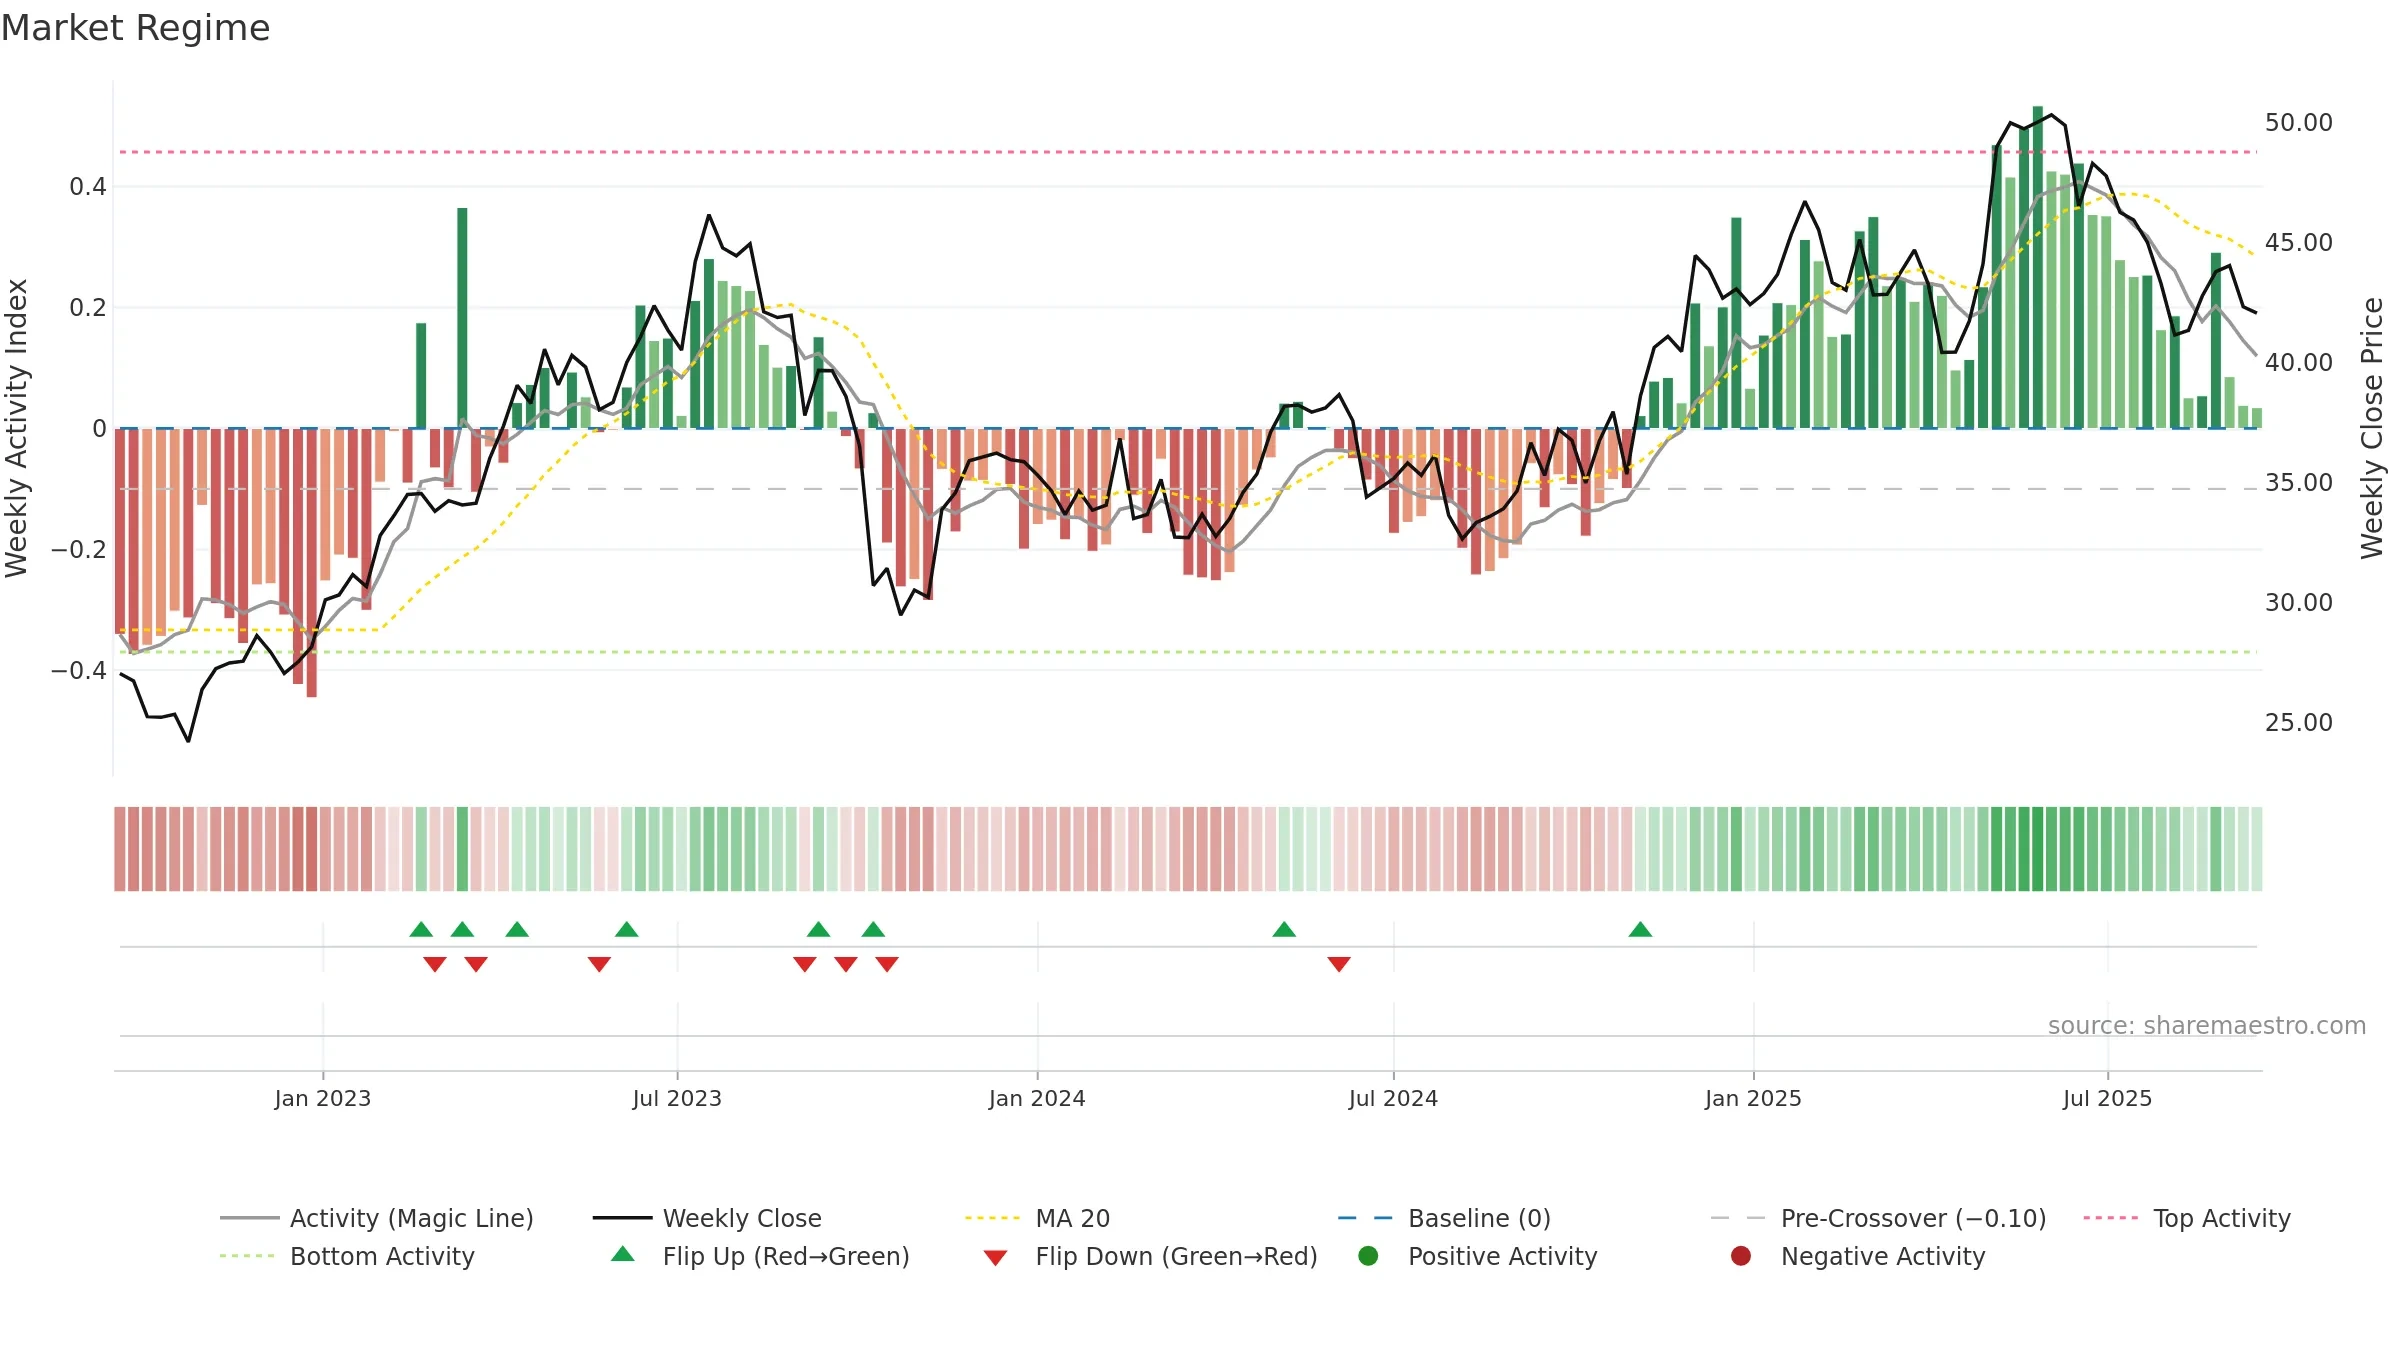
Task: Click the last green flip-up marker near late 2024
Action: 1640,929
